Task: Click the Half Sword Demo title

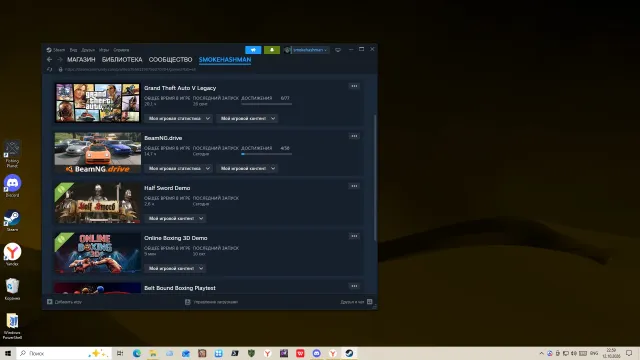Action: pos(167,188)
